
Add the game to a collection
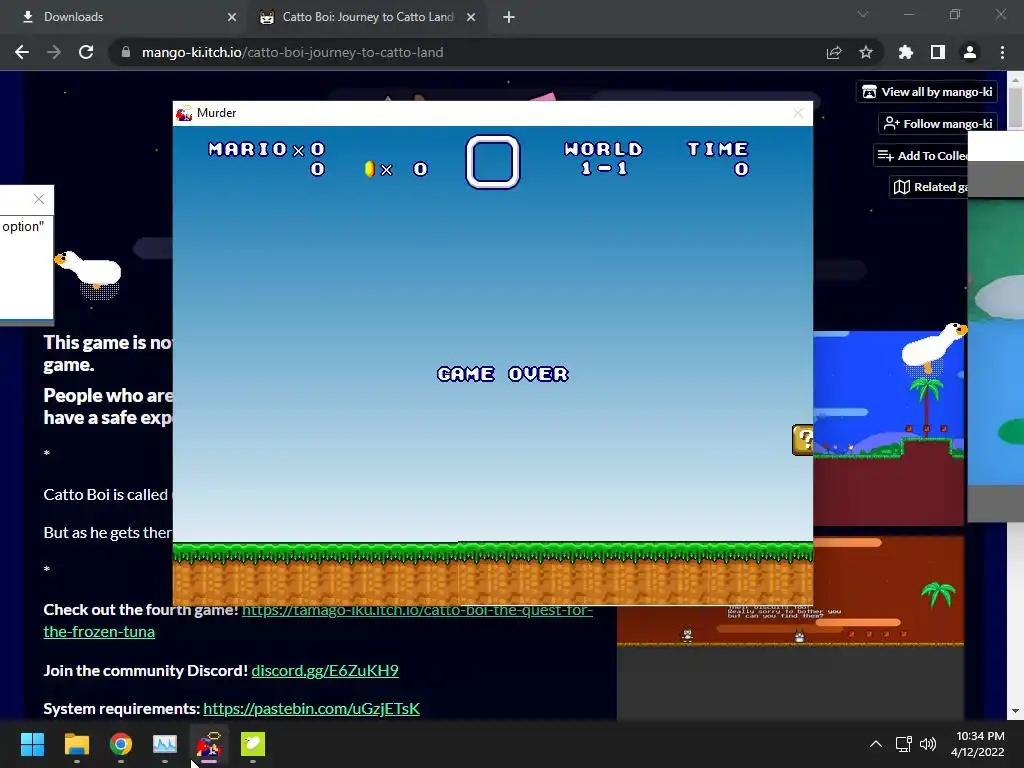pos(921,155)
